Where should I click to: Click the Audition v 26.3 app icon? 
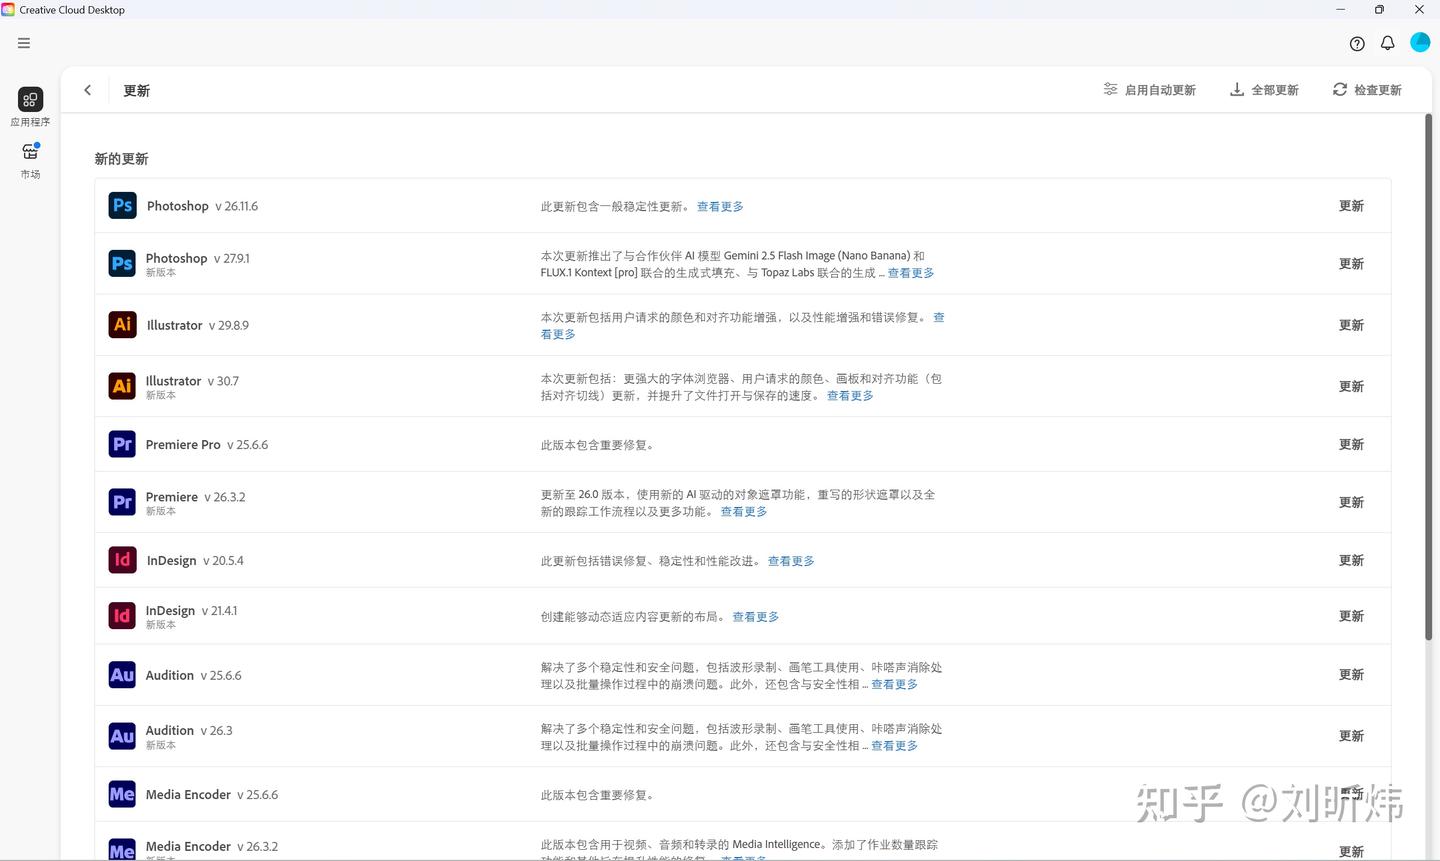click(122, 736)
